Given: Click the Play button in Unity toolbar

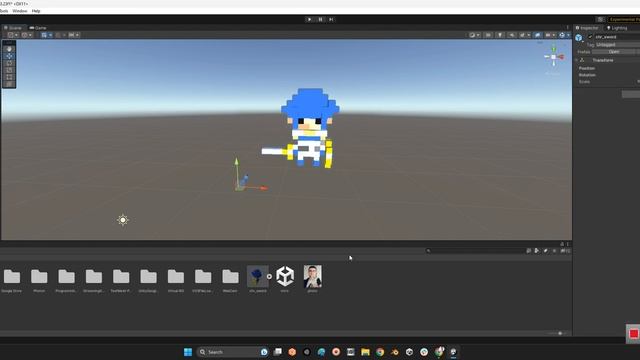Looking at the screenshot, I should (309, 19).
